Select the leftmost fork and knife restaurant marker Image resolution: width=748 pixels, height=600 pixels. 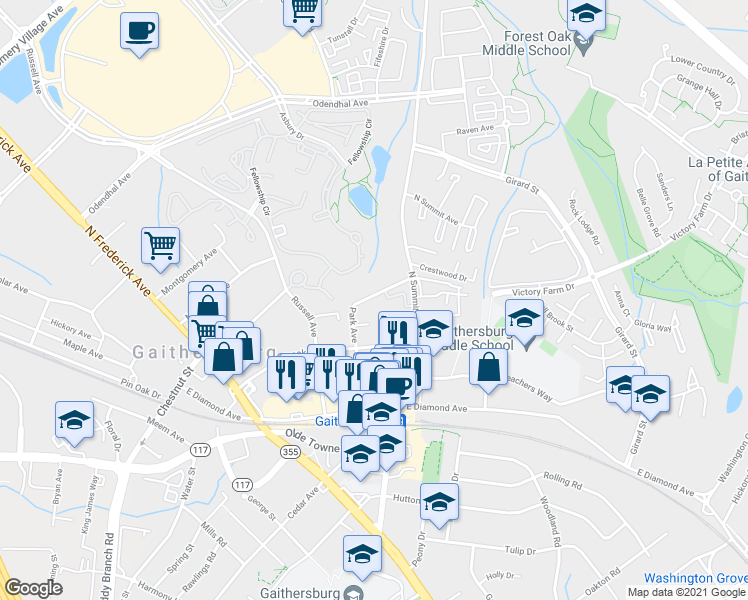click(287, 377)
